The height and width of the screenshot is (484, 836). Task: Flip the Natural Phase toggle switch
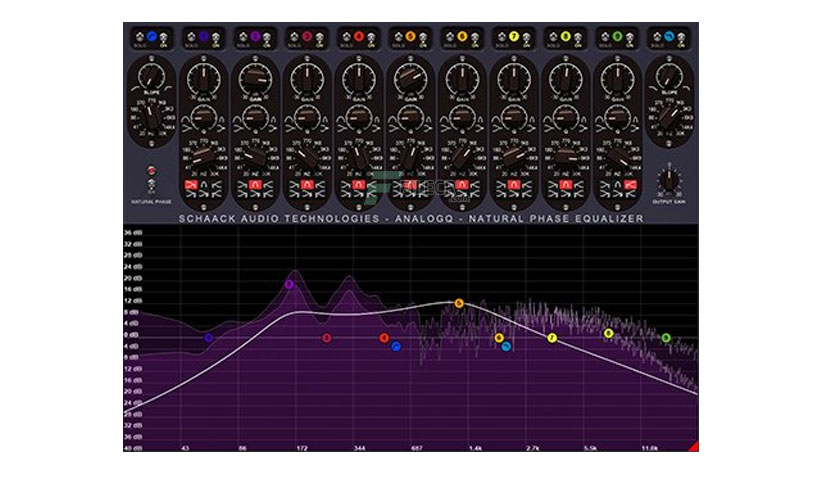pos(151,185)
